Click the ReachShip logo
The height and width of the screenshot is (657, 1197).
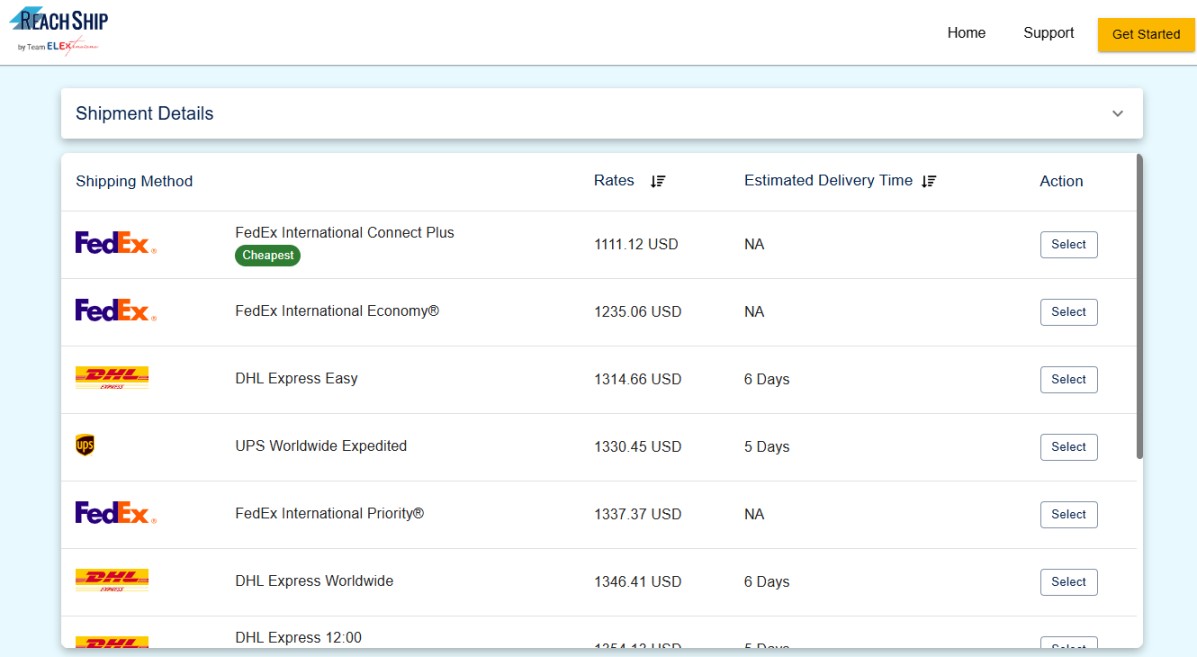coord(59,31)
